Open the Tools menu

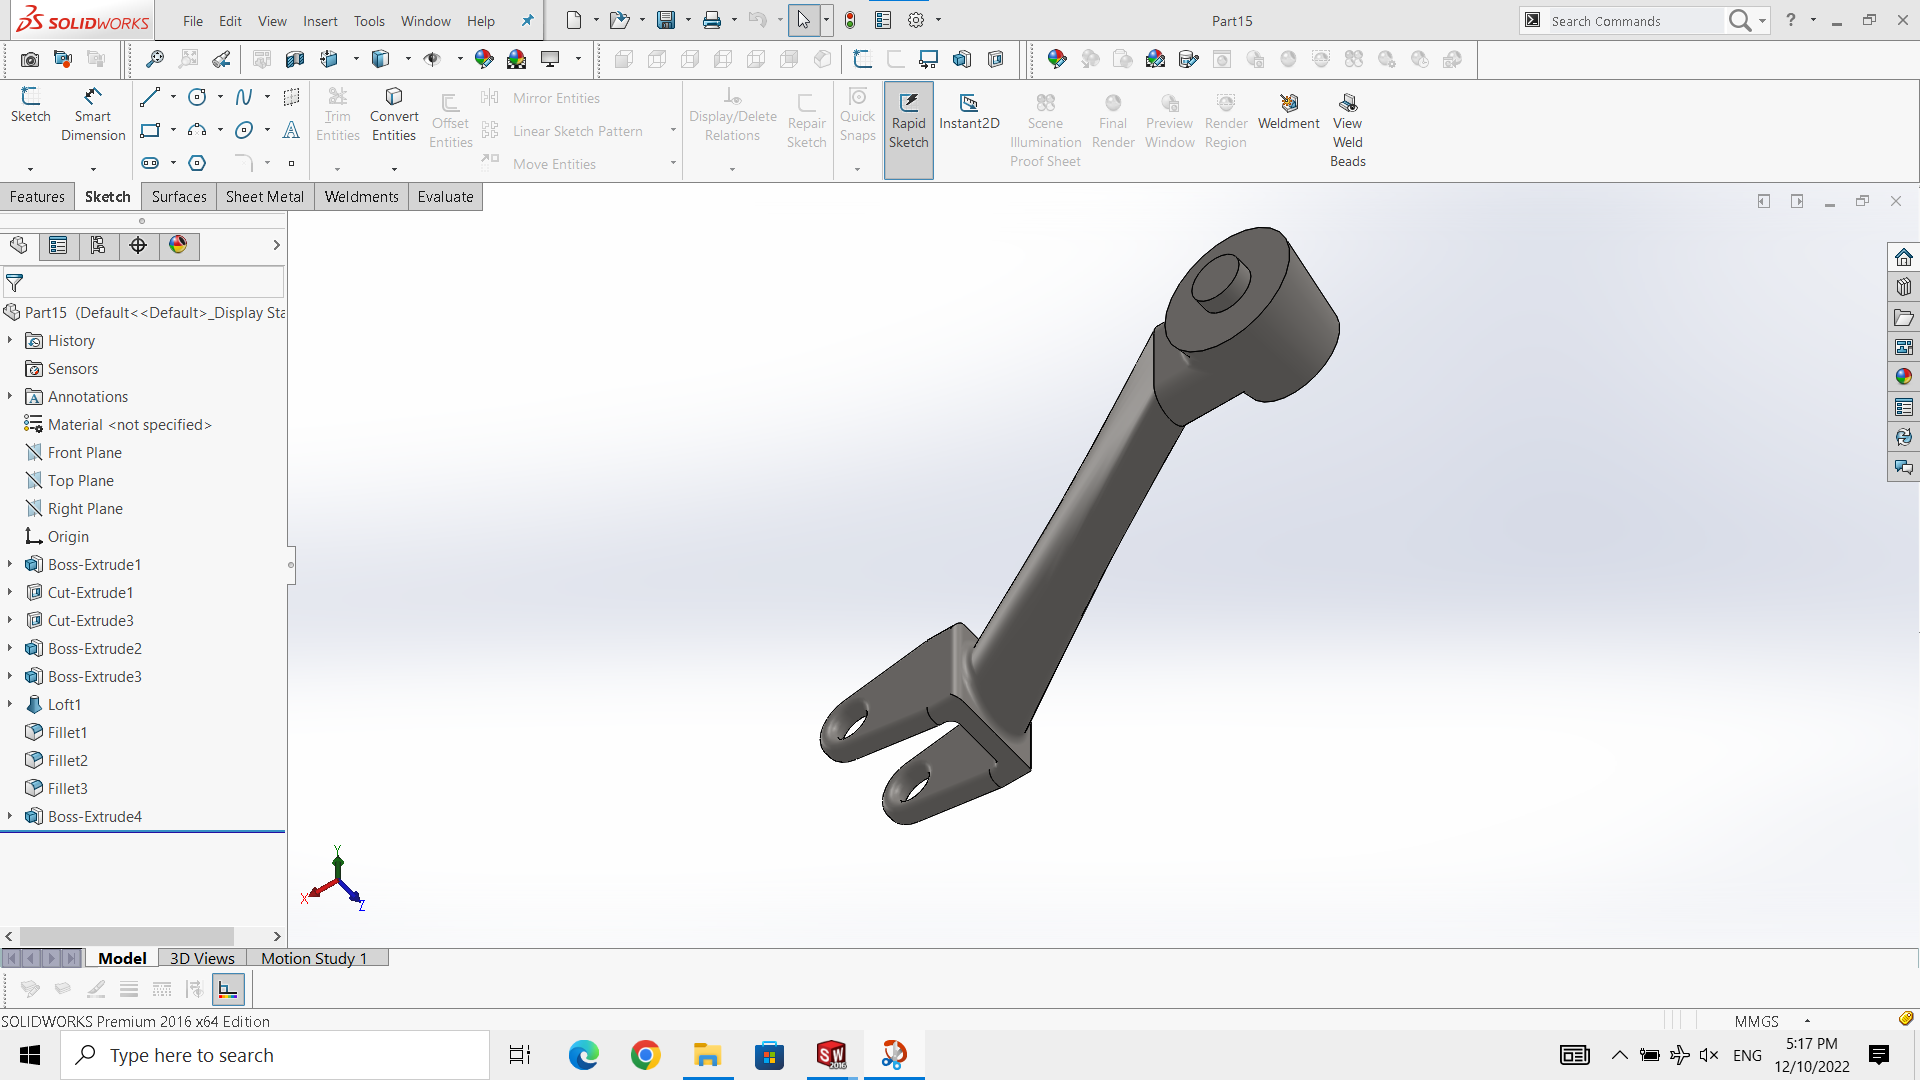coord(369,21)
